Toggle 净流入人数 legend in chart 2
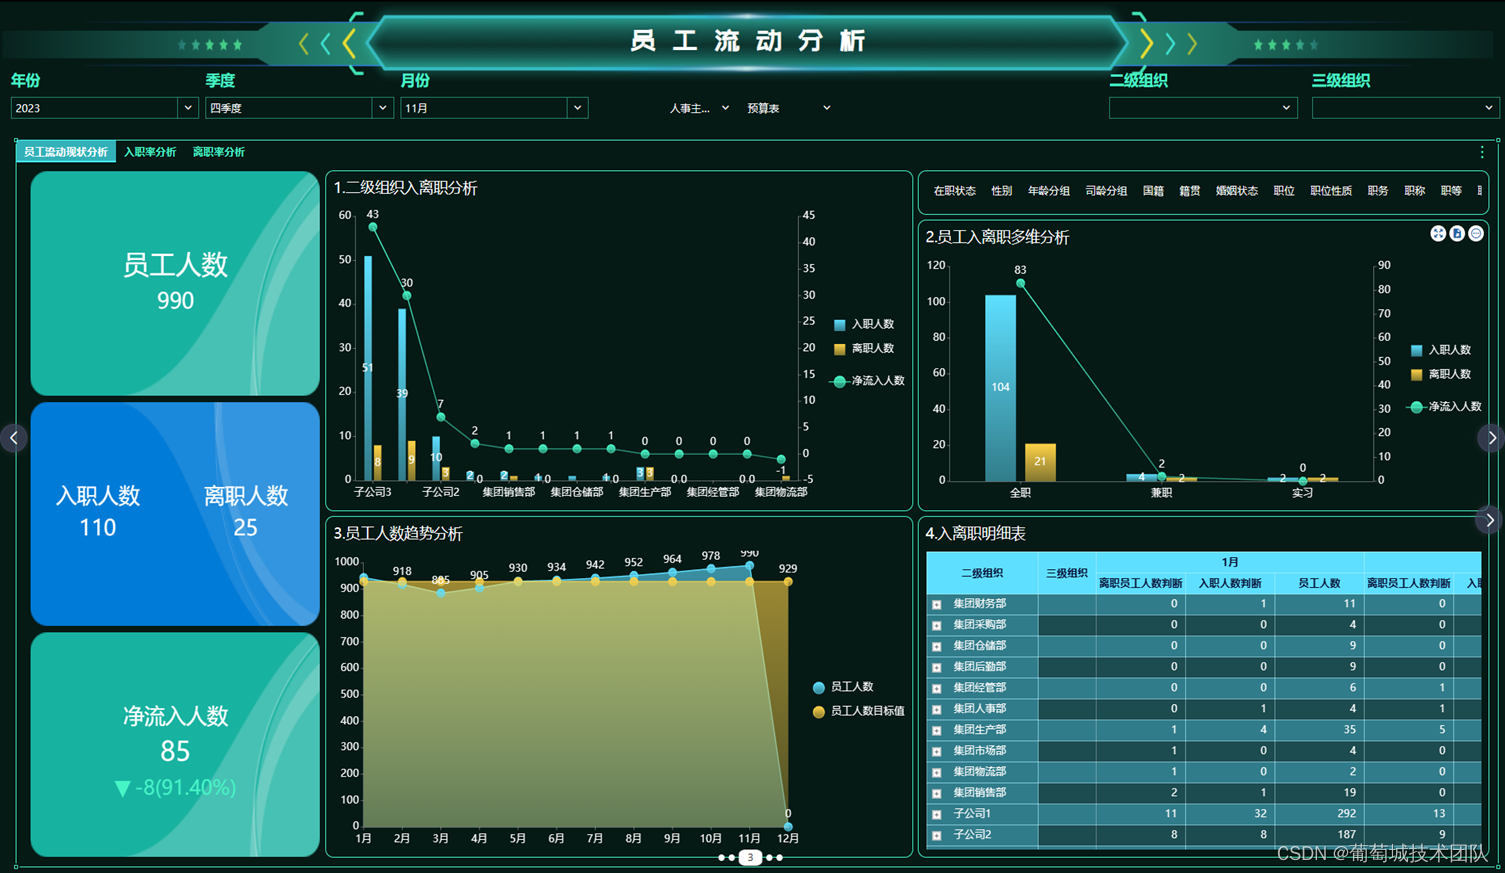 tap(1445, 406)
